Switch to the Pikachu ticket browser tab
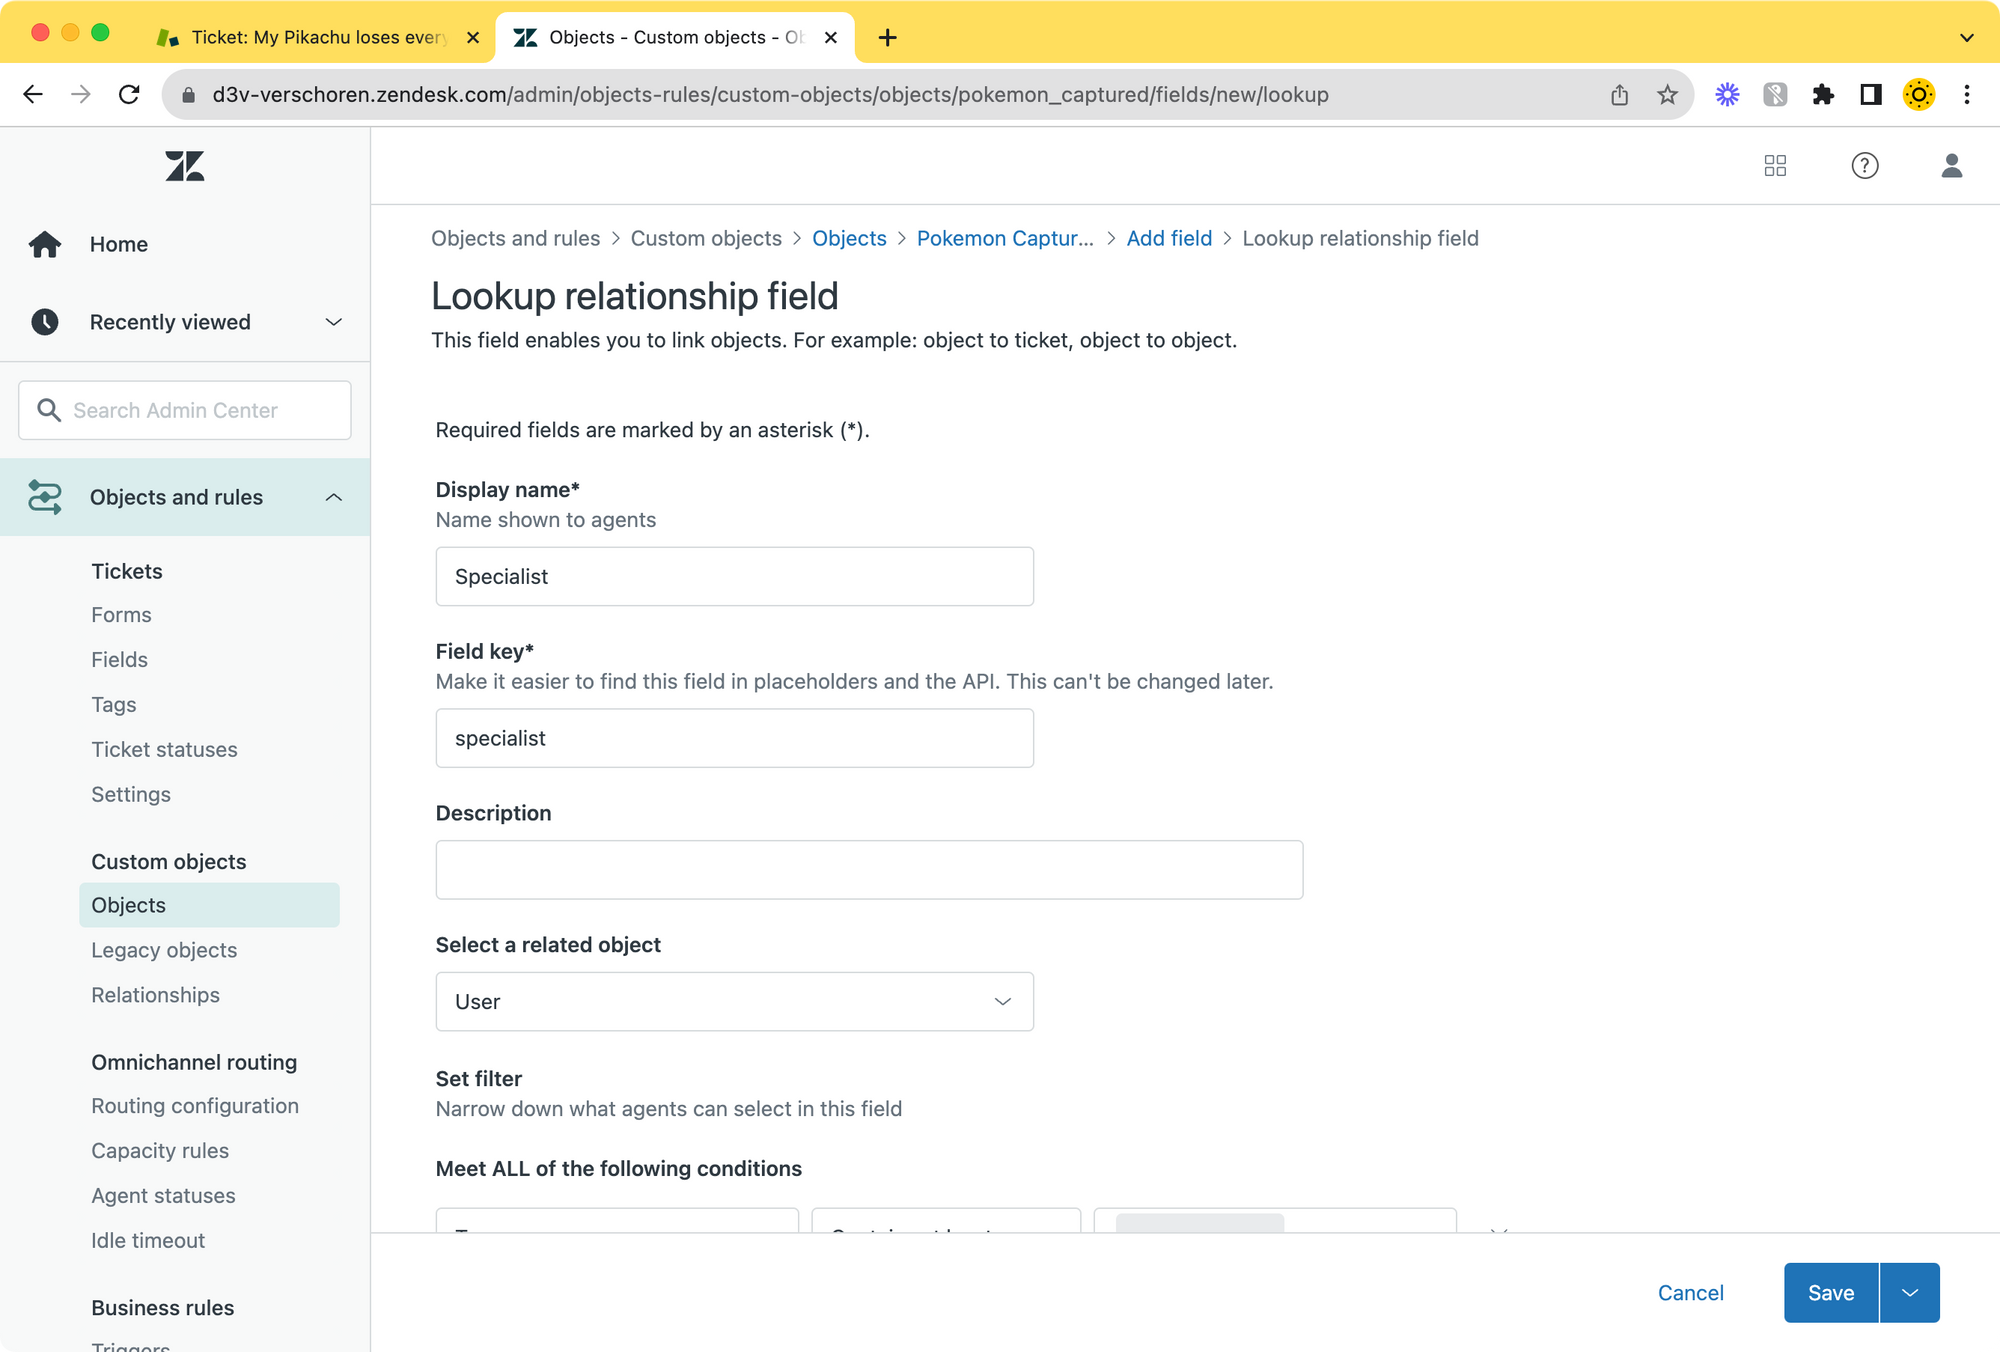The height and width of the screenshot is (1352, 2000). click(318, 37)
